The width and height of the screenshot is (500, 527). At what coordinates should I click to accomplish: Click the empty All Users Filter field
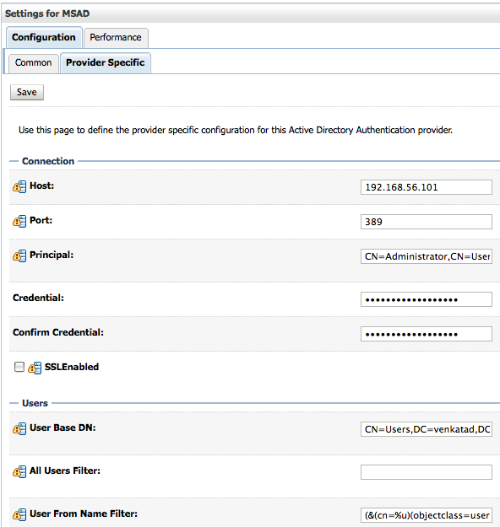426,472
